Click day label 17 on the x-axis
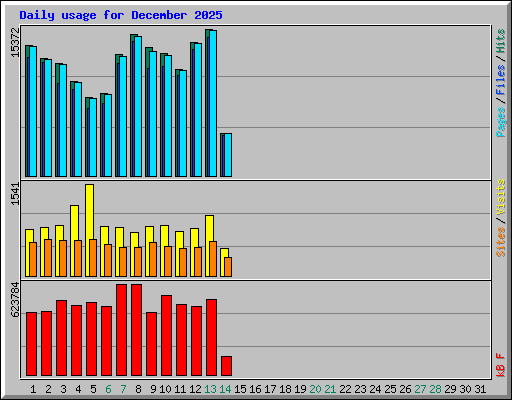 coord(270,389)
